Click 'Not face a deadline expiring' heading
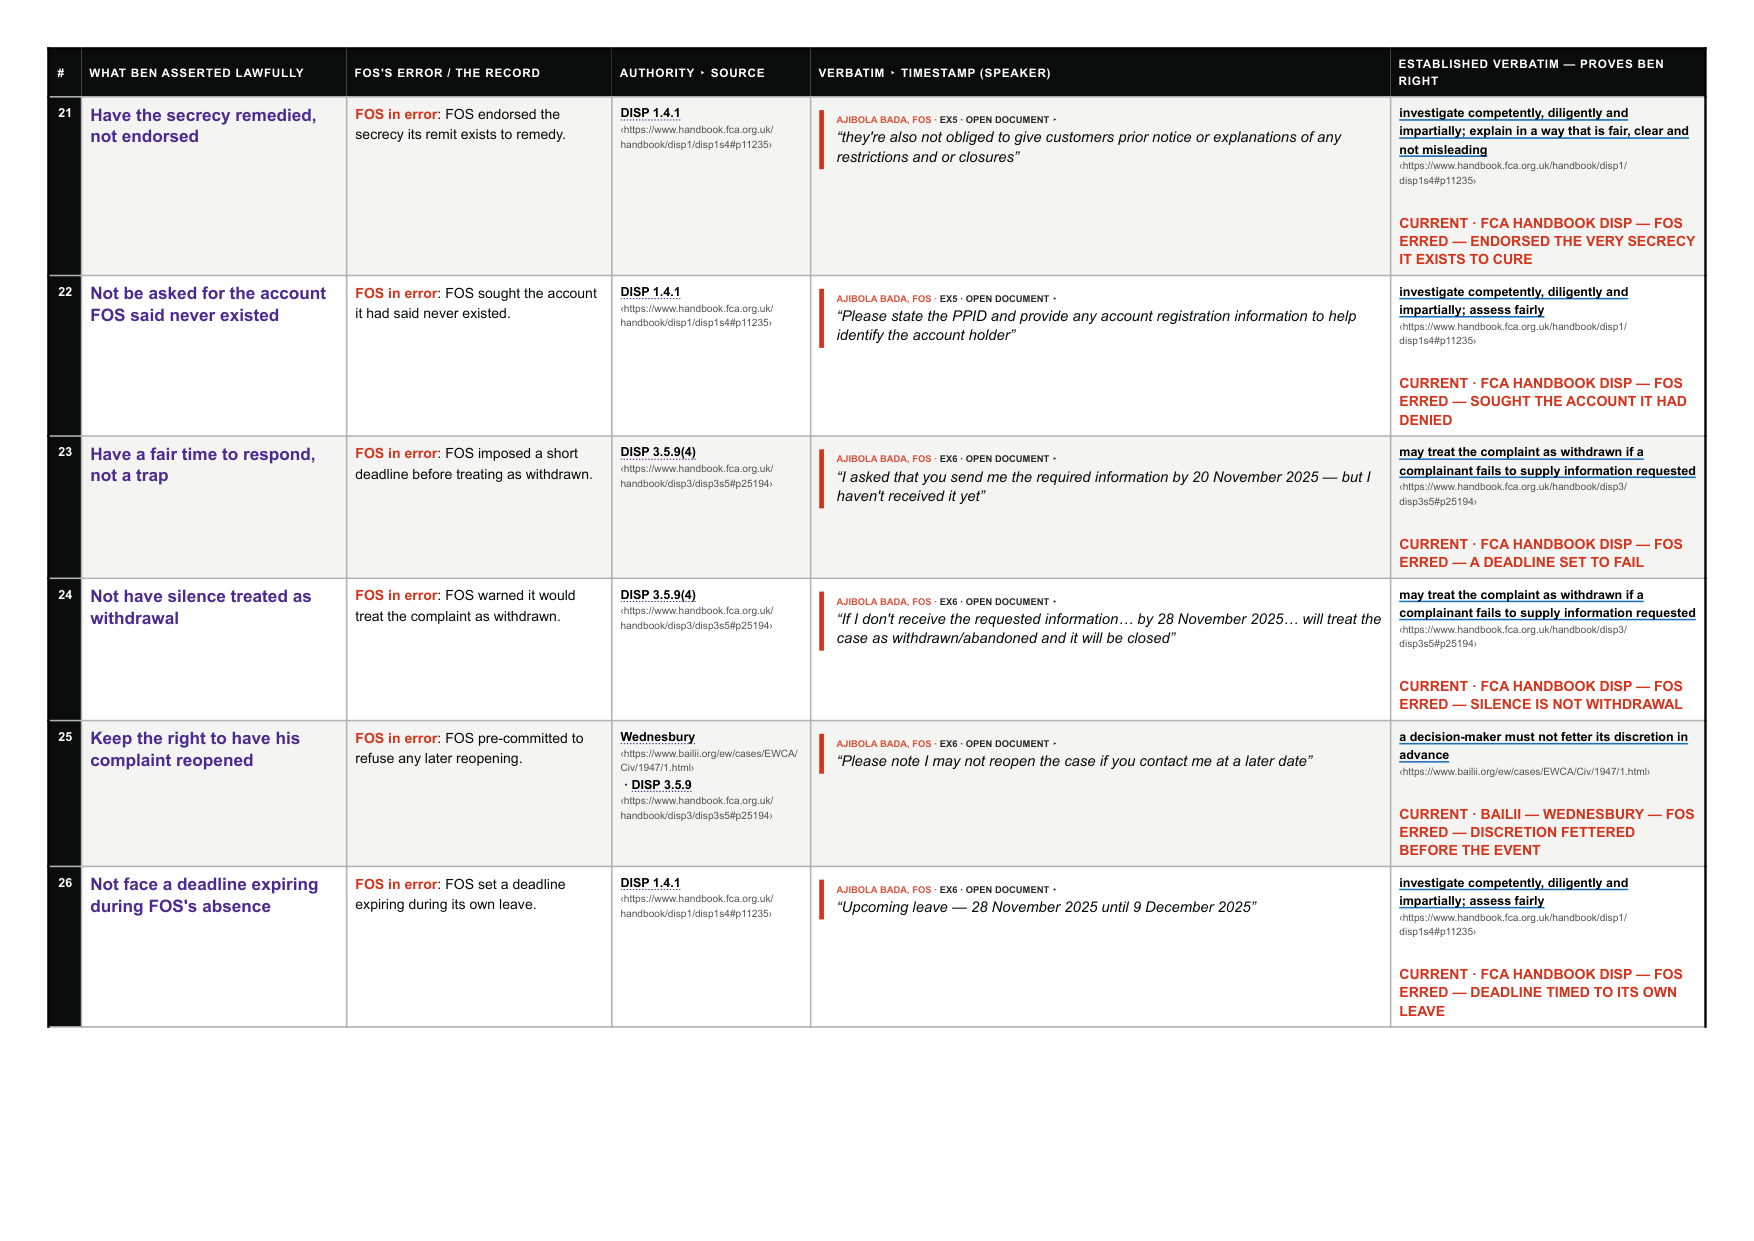Screen dimensions: 1754x1241 pos(204,895)
